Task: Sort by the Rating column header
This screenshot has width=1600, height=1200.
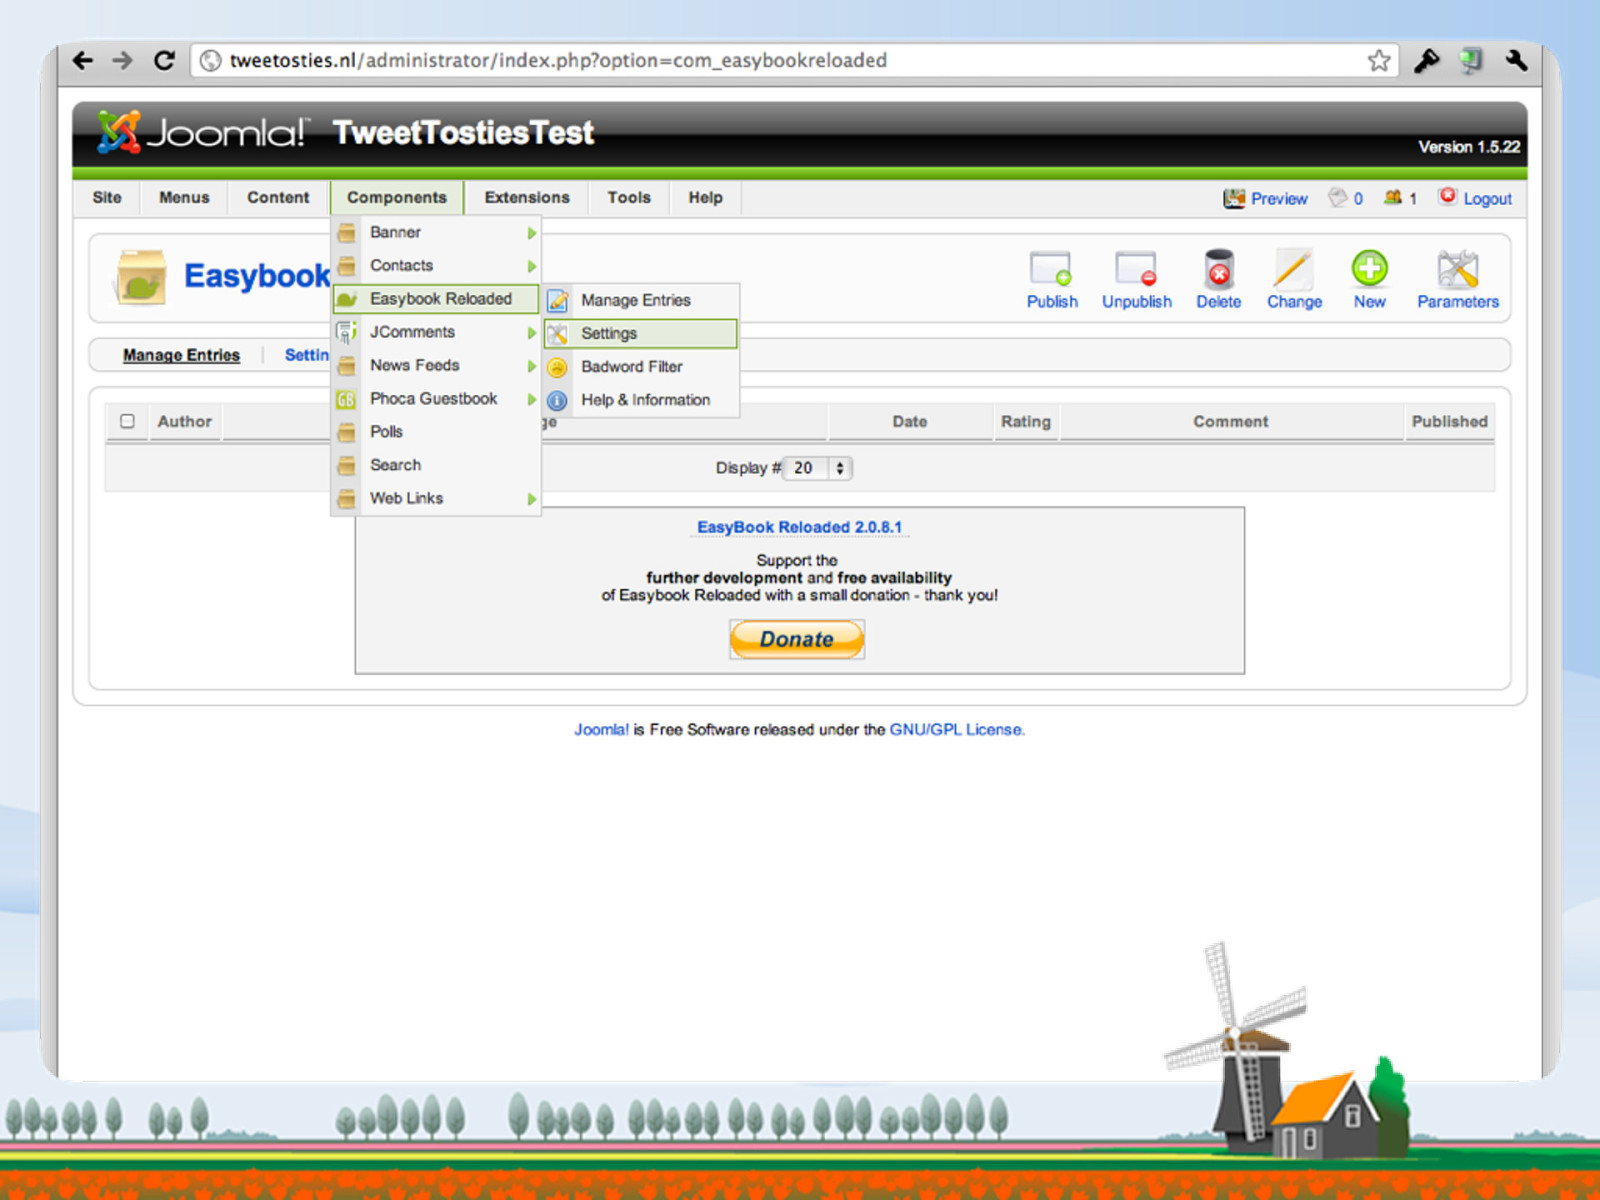Action: click(x=1025, y=422)
